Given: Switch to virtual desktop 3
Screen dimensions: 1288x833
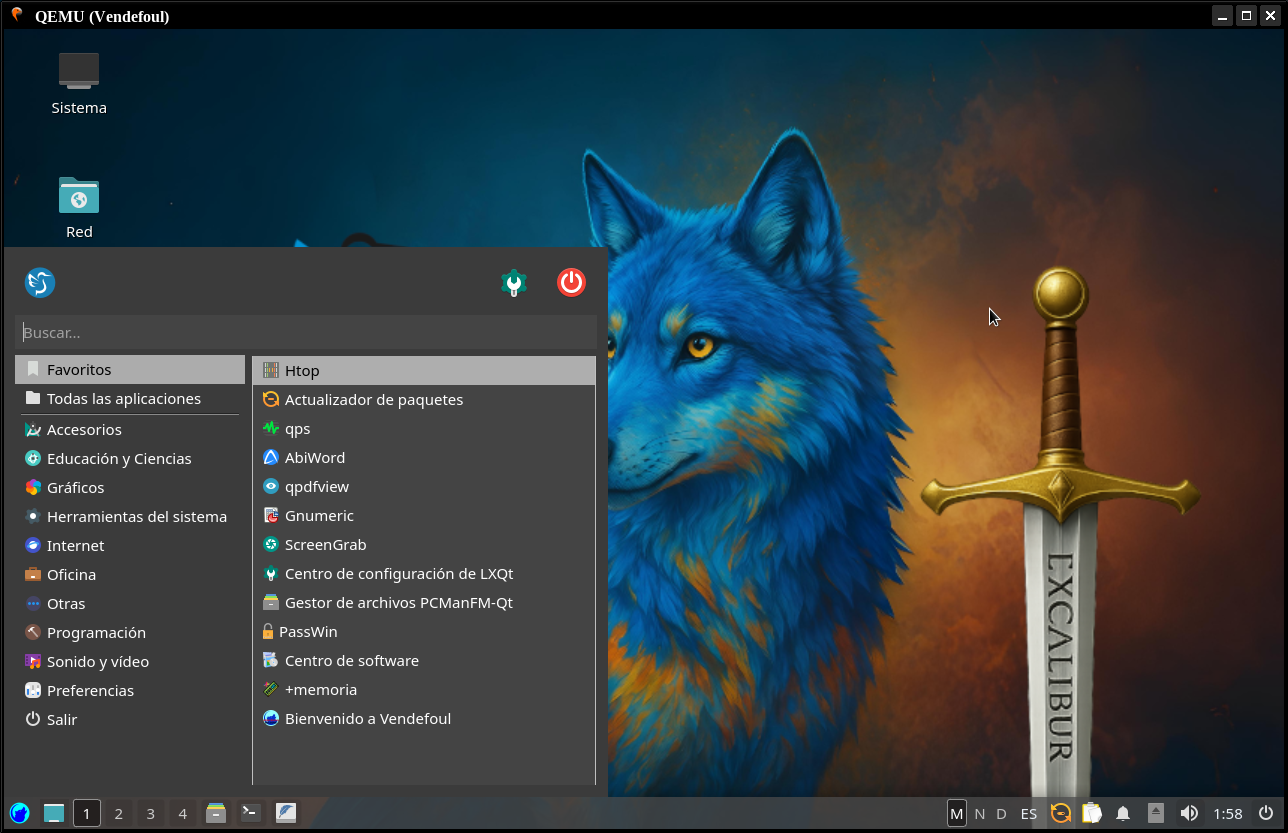Looking at the screenshot, I should coord(150,814).
